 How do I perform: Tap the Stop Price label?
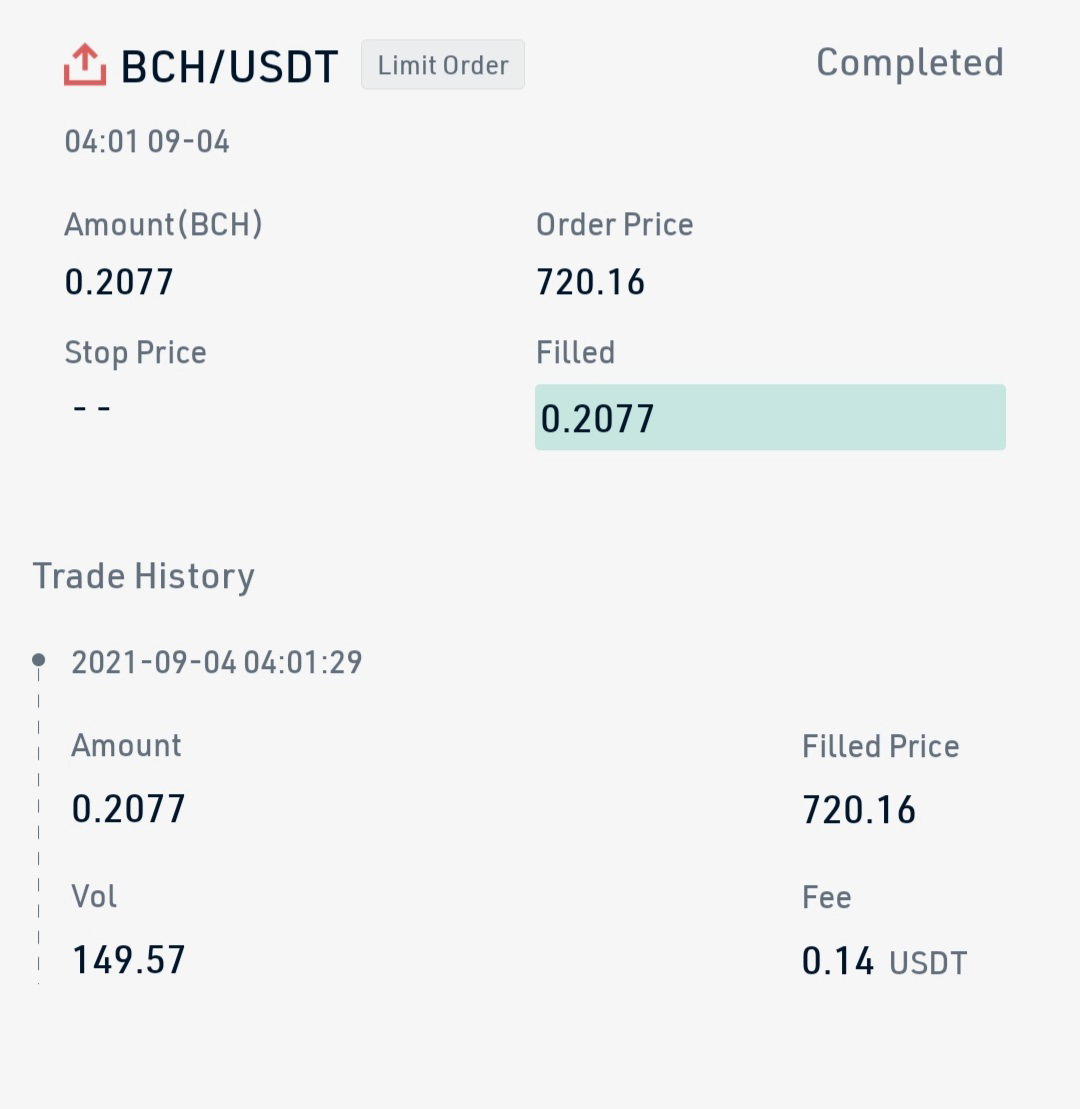[x=135, y=352]
